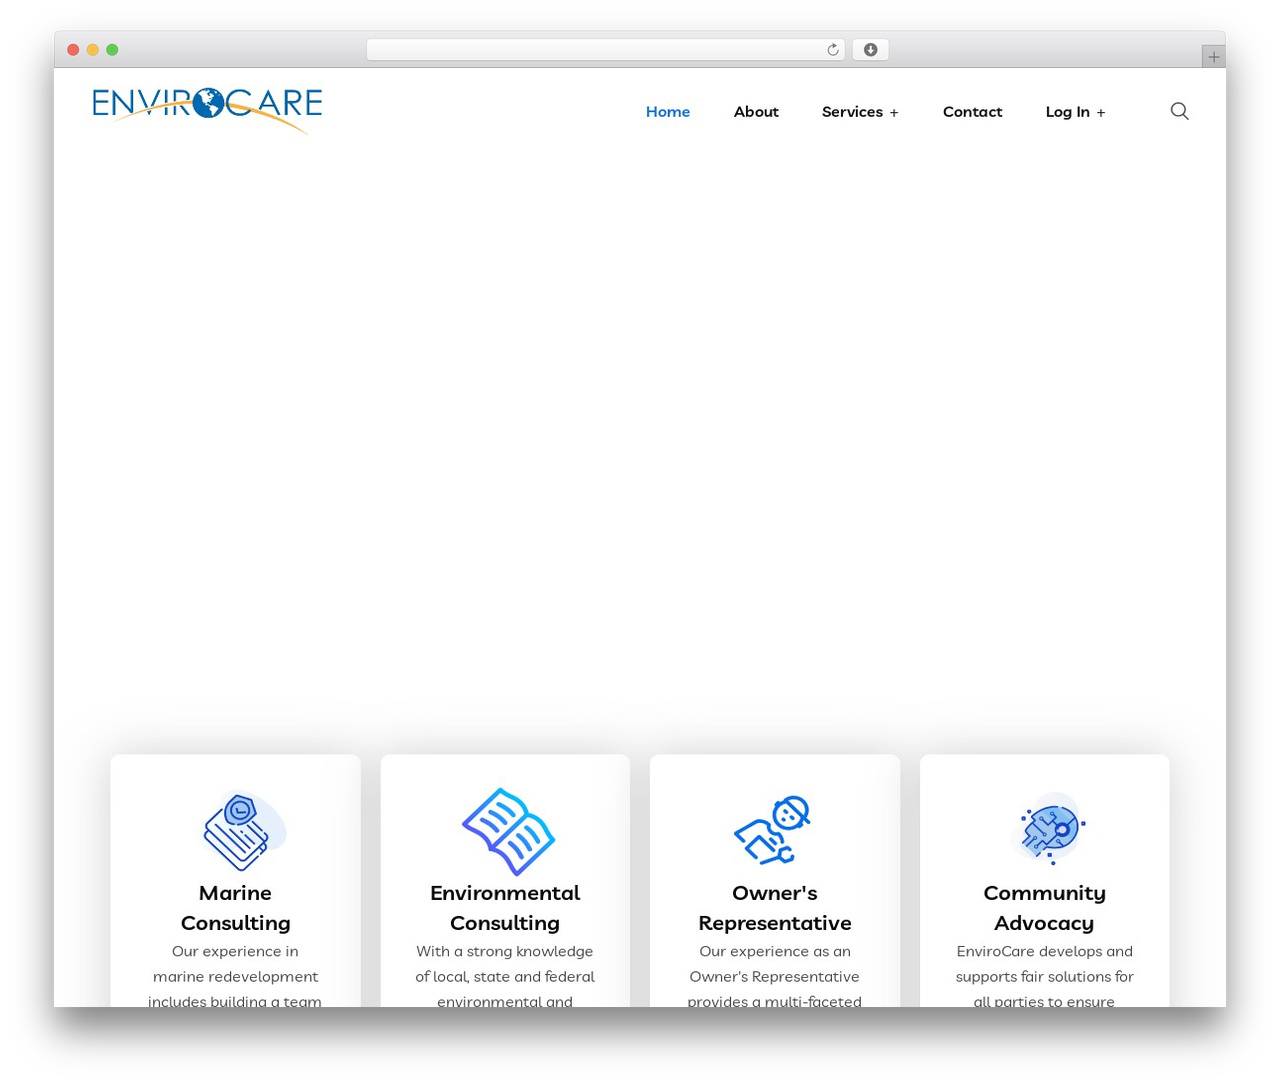
Task: Click the text "Our experience as an"
Action: tap(775, 951)
